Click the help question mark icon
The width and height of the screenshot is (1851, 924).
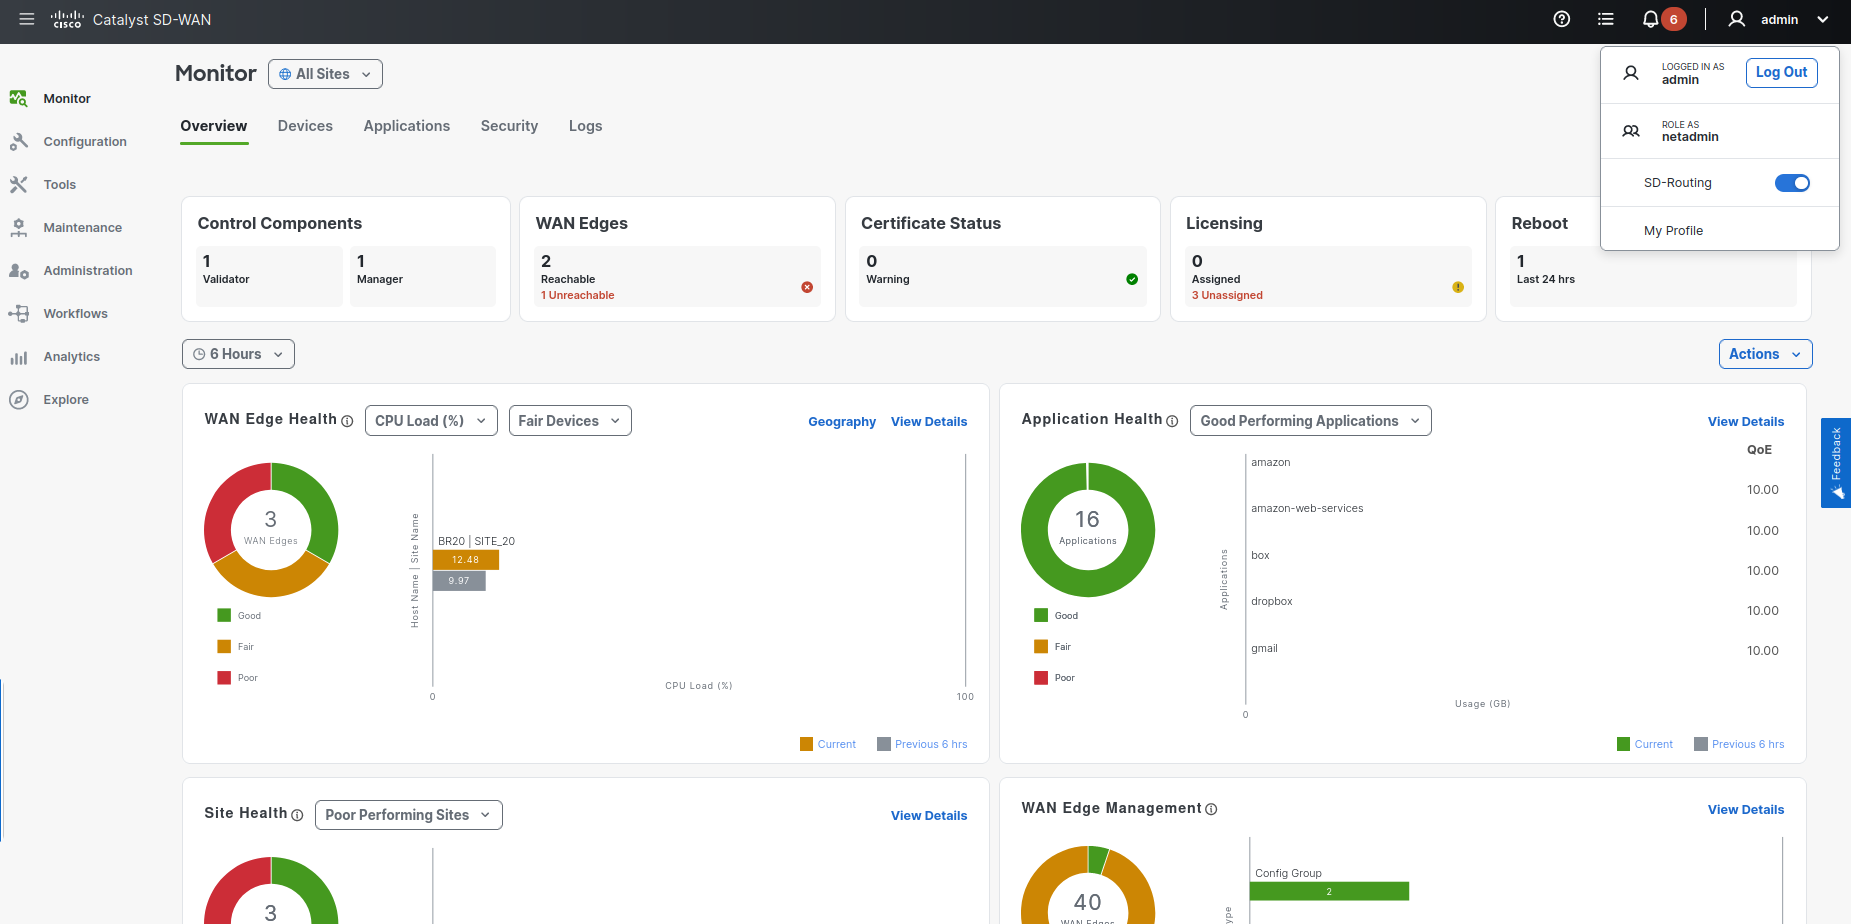point(1561,19)
